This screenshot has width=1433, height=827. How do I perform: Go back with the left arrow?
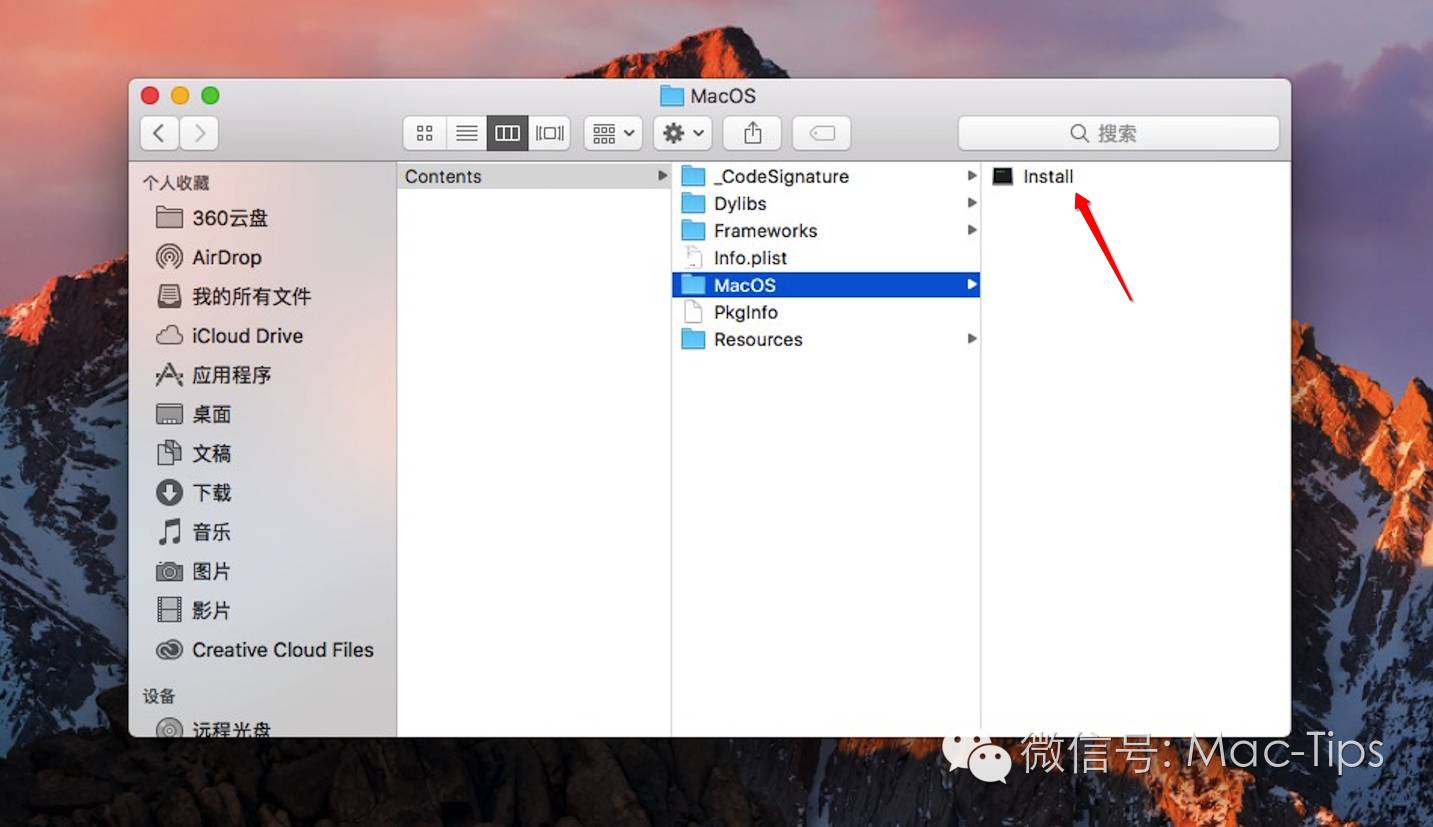click(160, 133)
